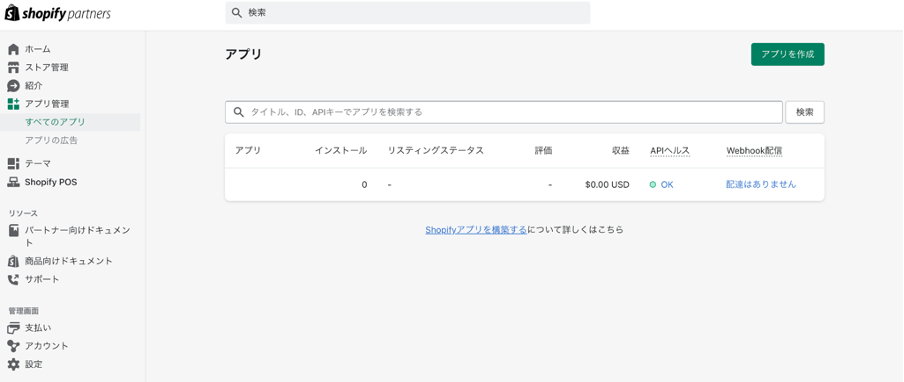This screenshot has width=904, height=382.
Task: Focus the app search field for タイトル、ID、APIキー
Action: click(x=503, y=112)
